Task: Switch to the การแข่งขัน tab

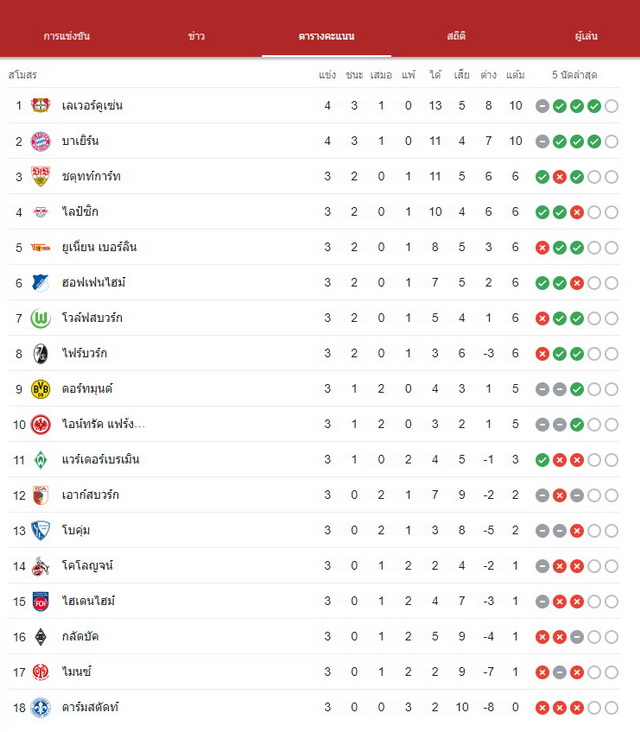Action: point(67,36)
